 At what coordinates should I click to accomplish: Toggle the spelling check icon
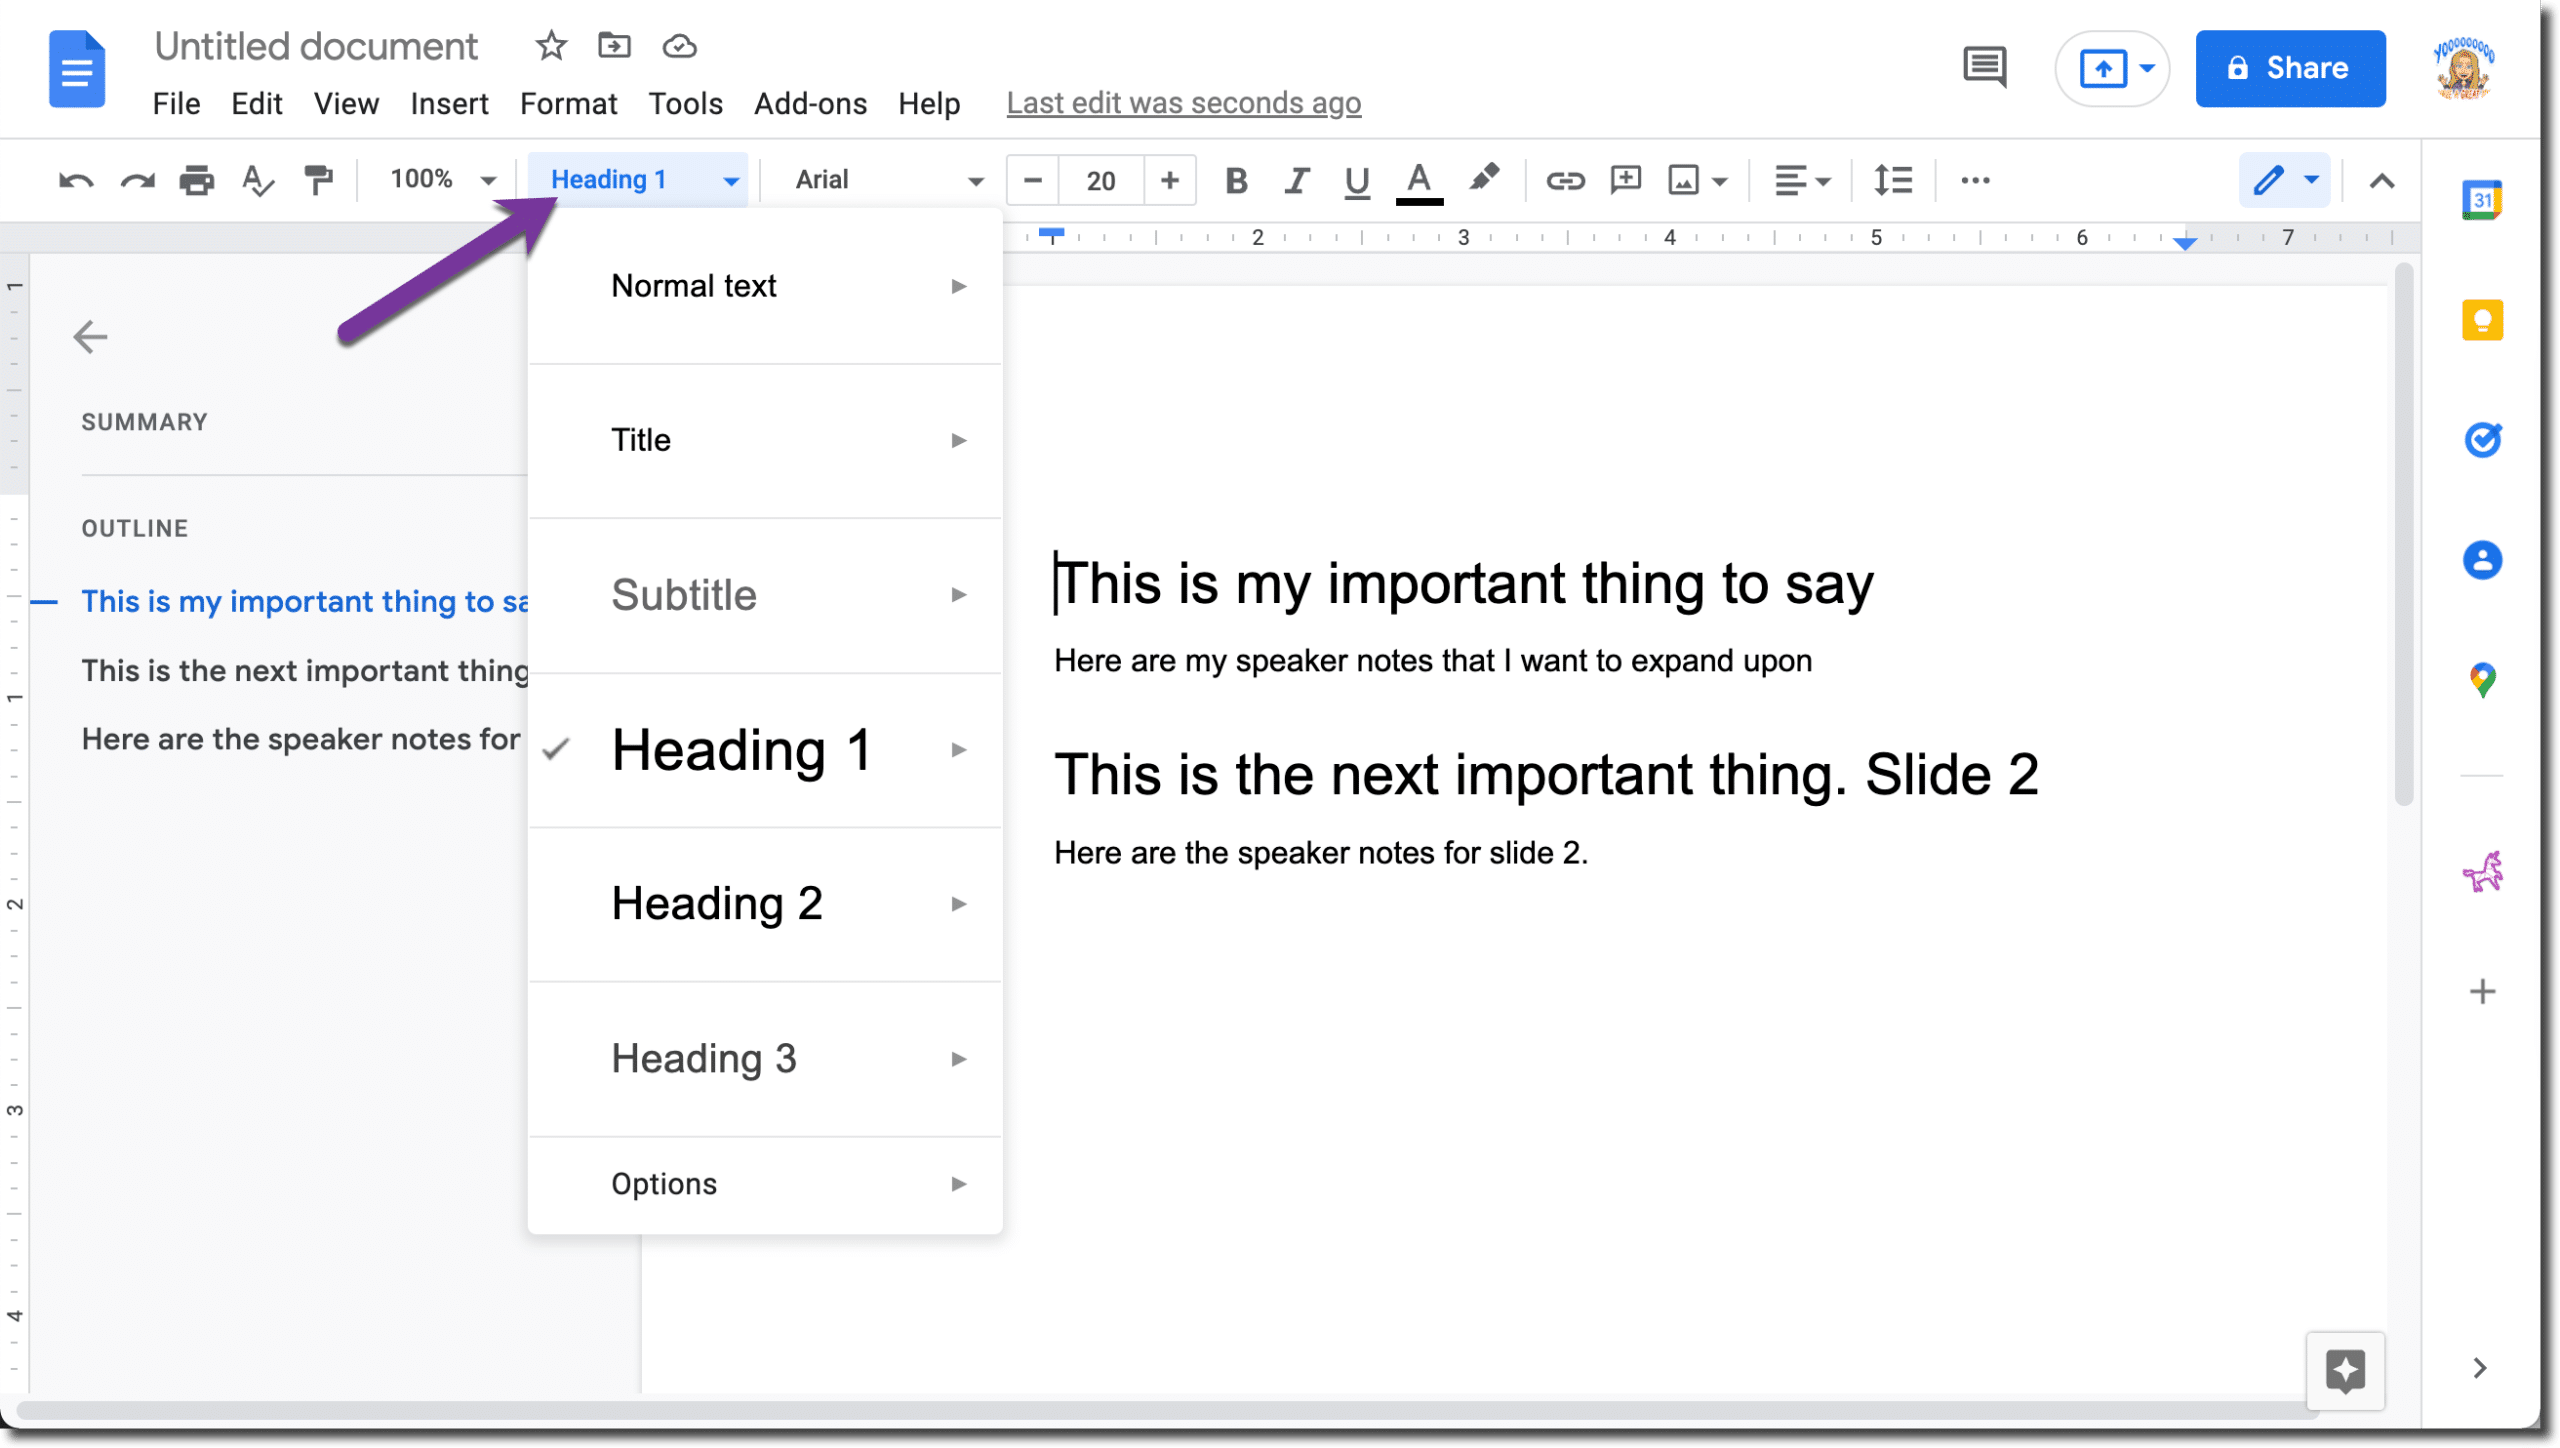tap(256, 181)
